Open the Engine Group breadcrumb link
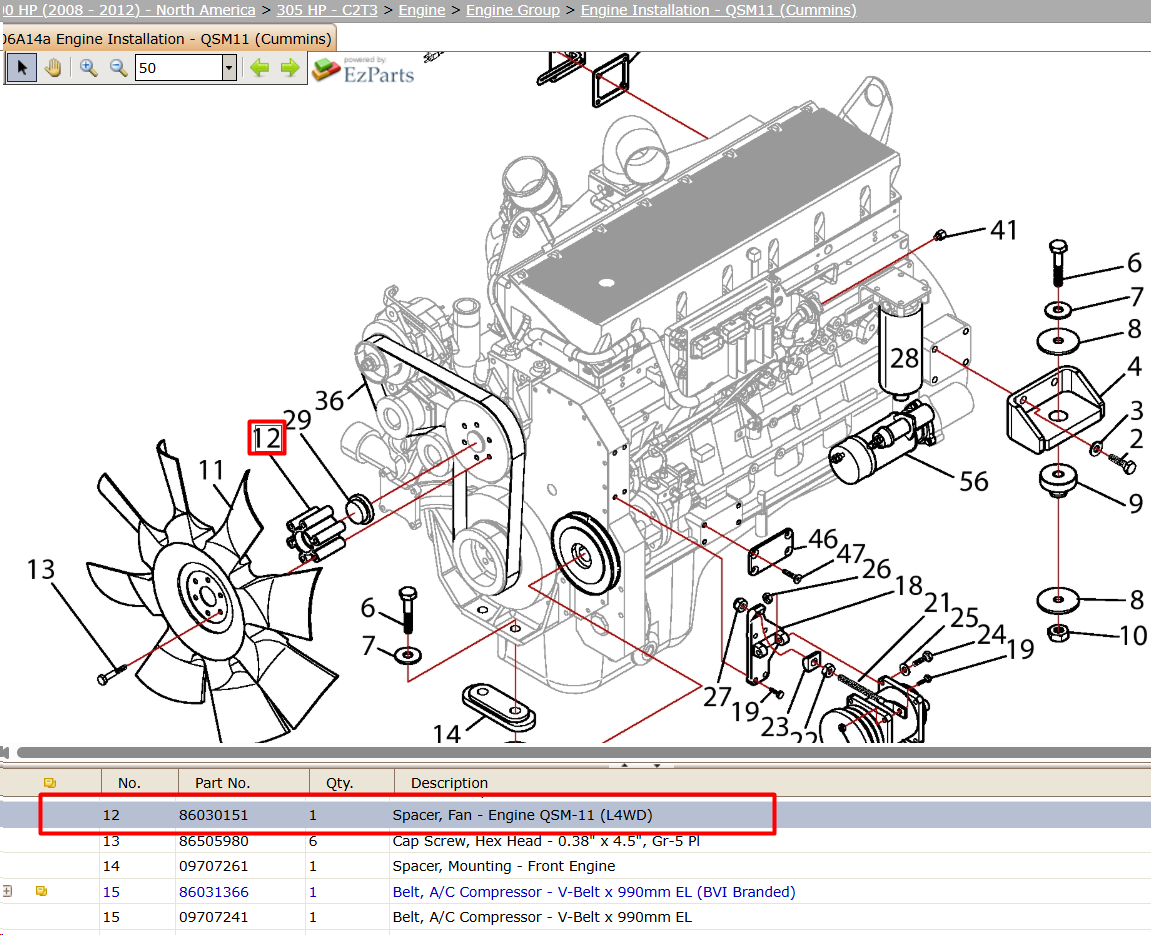The height and width of the screenshot is (935, 1151). [512, 10]
